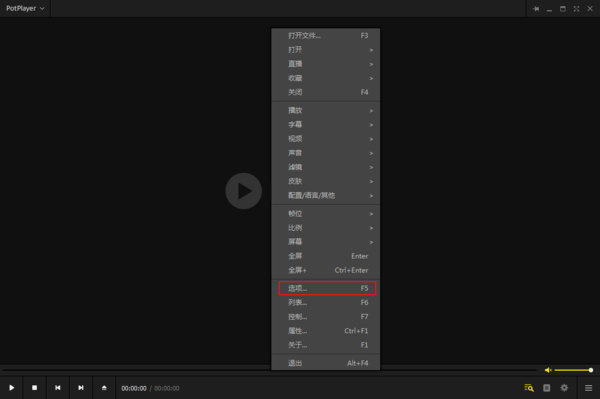The height and width of the screenshot is (399, 600).
Task: Mute audio using the yellow speaker icon
Action: [548, 370]
